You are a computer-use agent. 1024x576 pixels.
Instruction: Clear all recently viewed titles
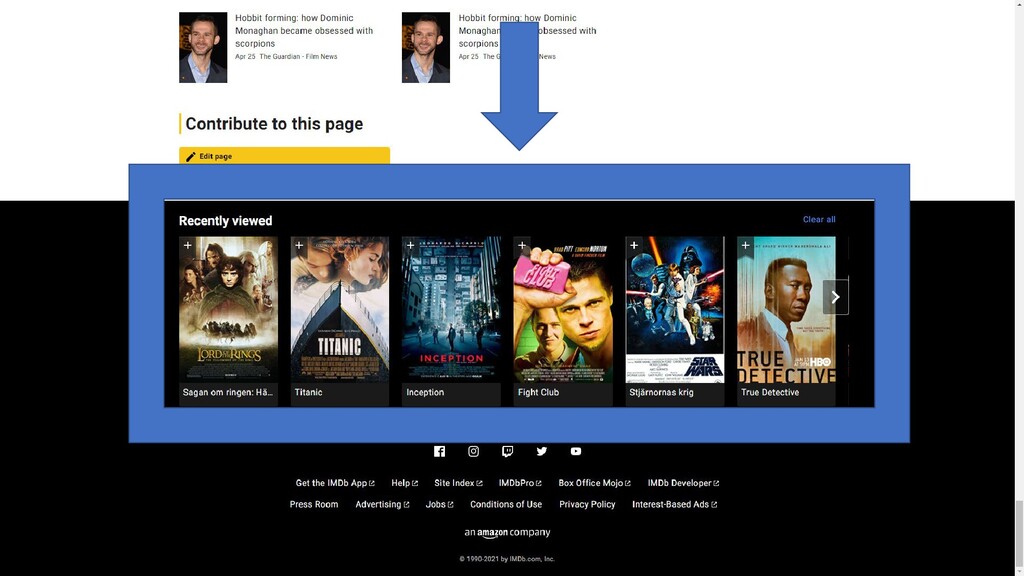click(819, 219)
